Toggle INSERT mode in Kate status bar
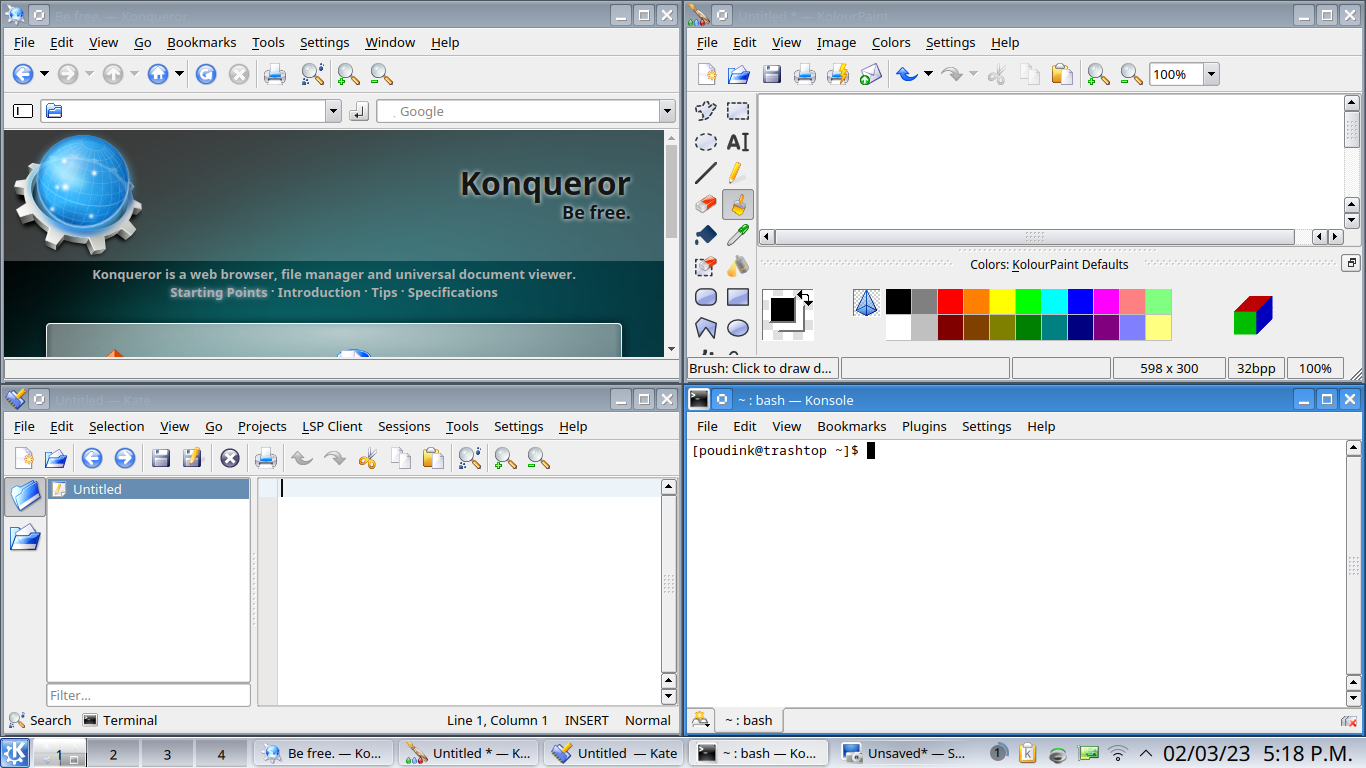 point(587,720)
